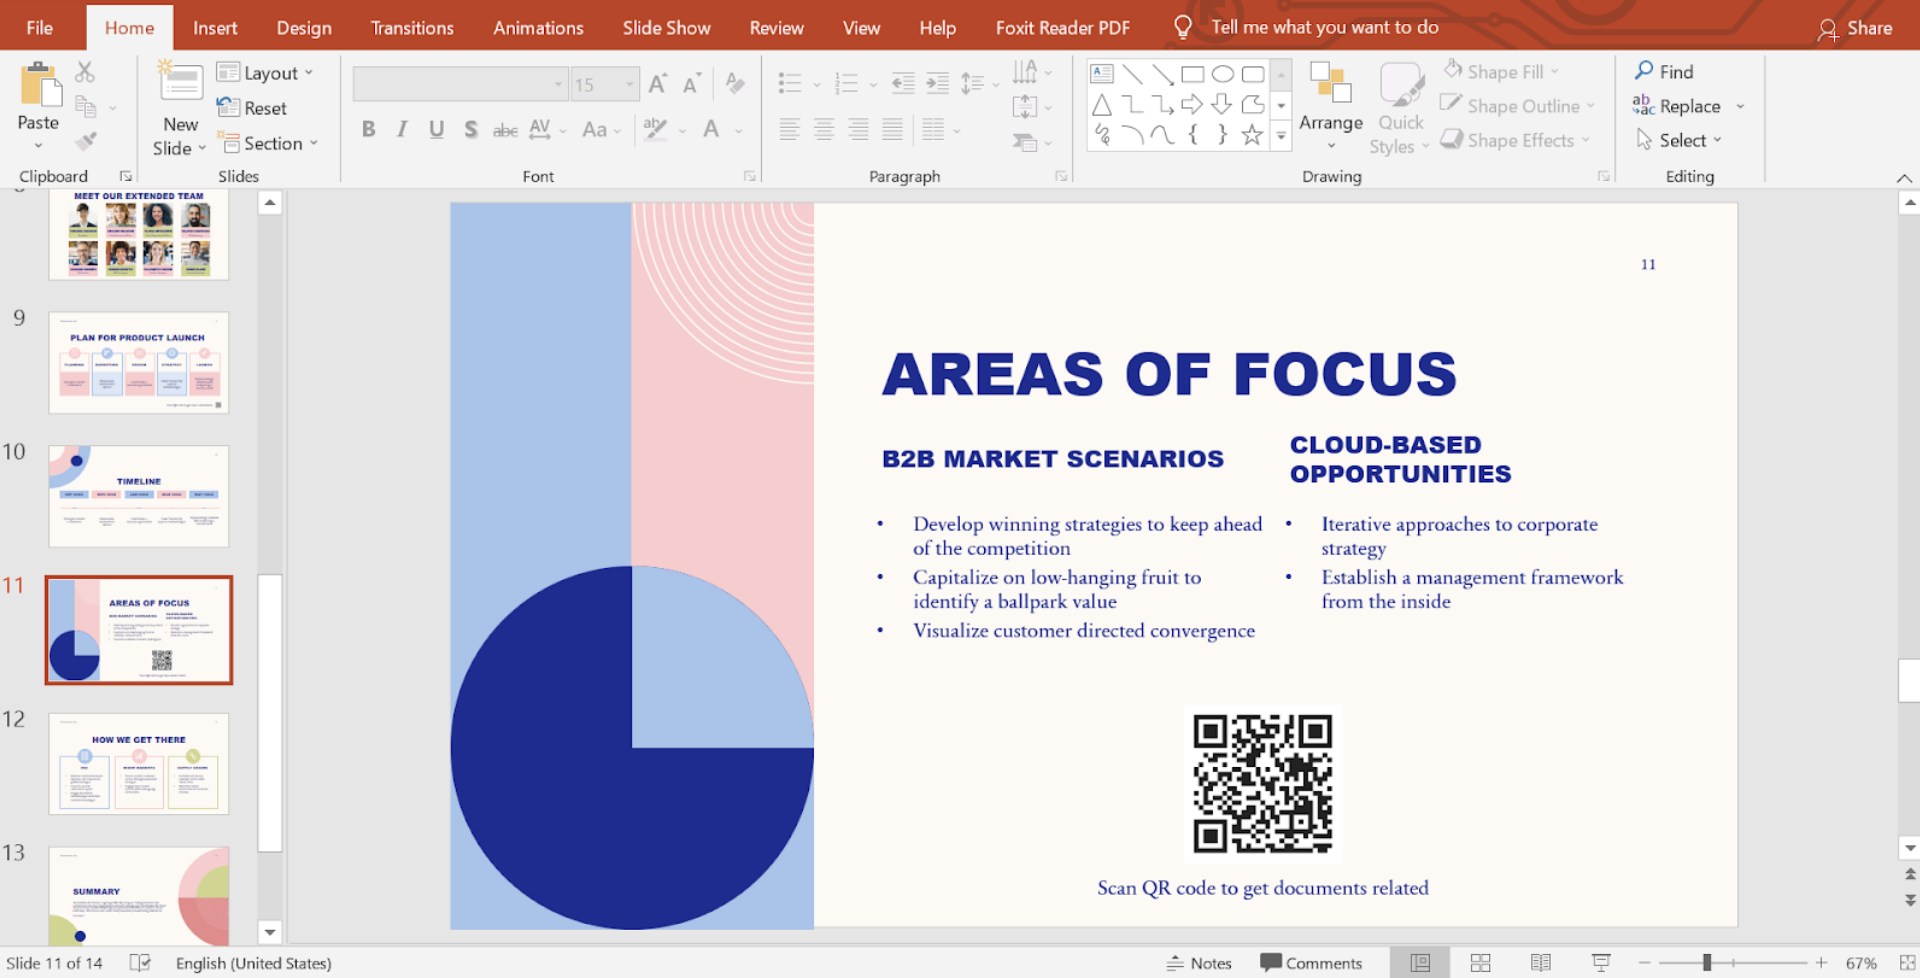Toggle Justify paragraph alignment
The height and width of the screenshot is (978, 1920).
tap(892, 129)
